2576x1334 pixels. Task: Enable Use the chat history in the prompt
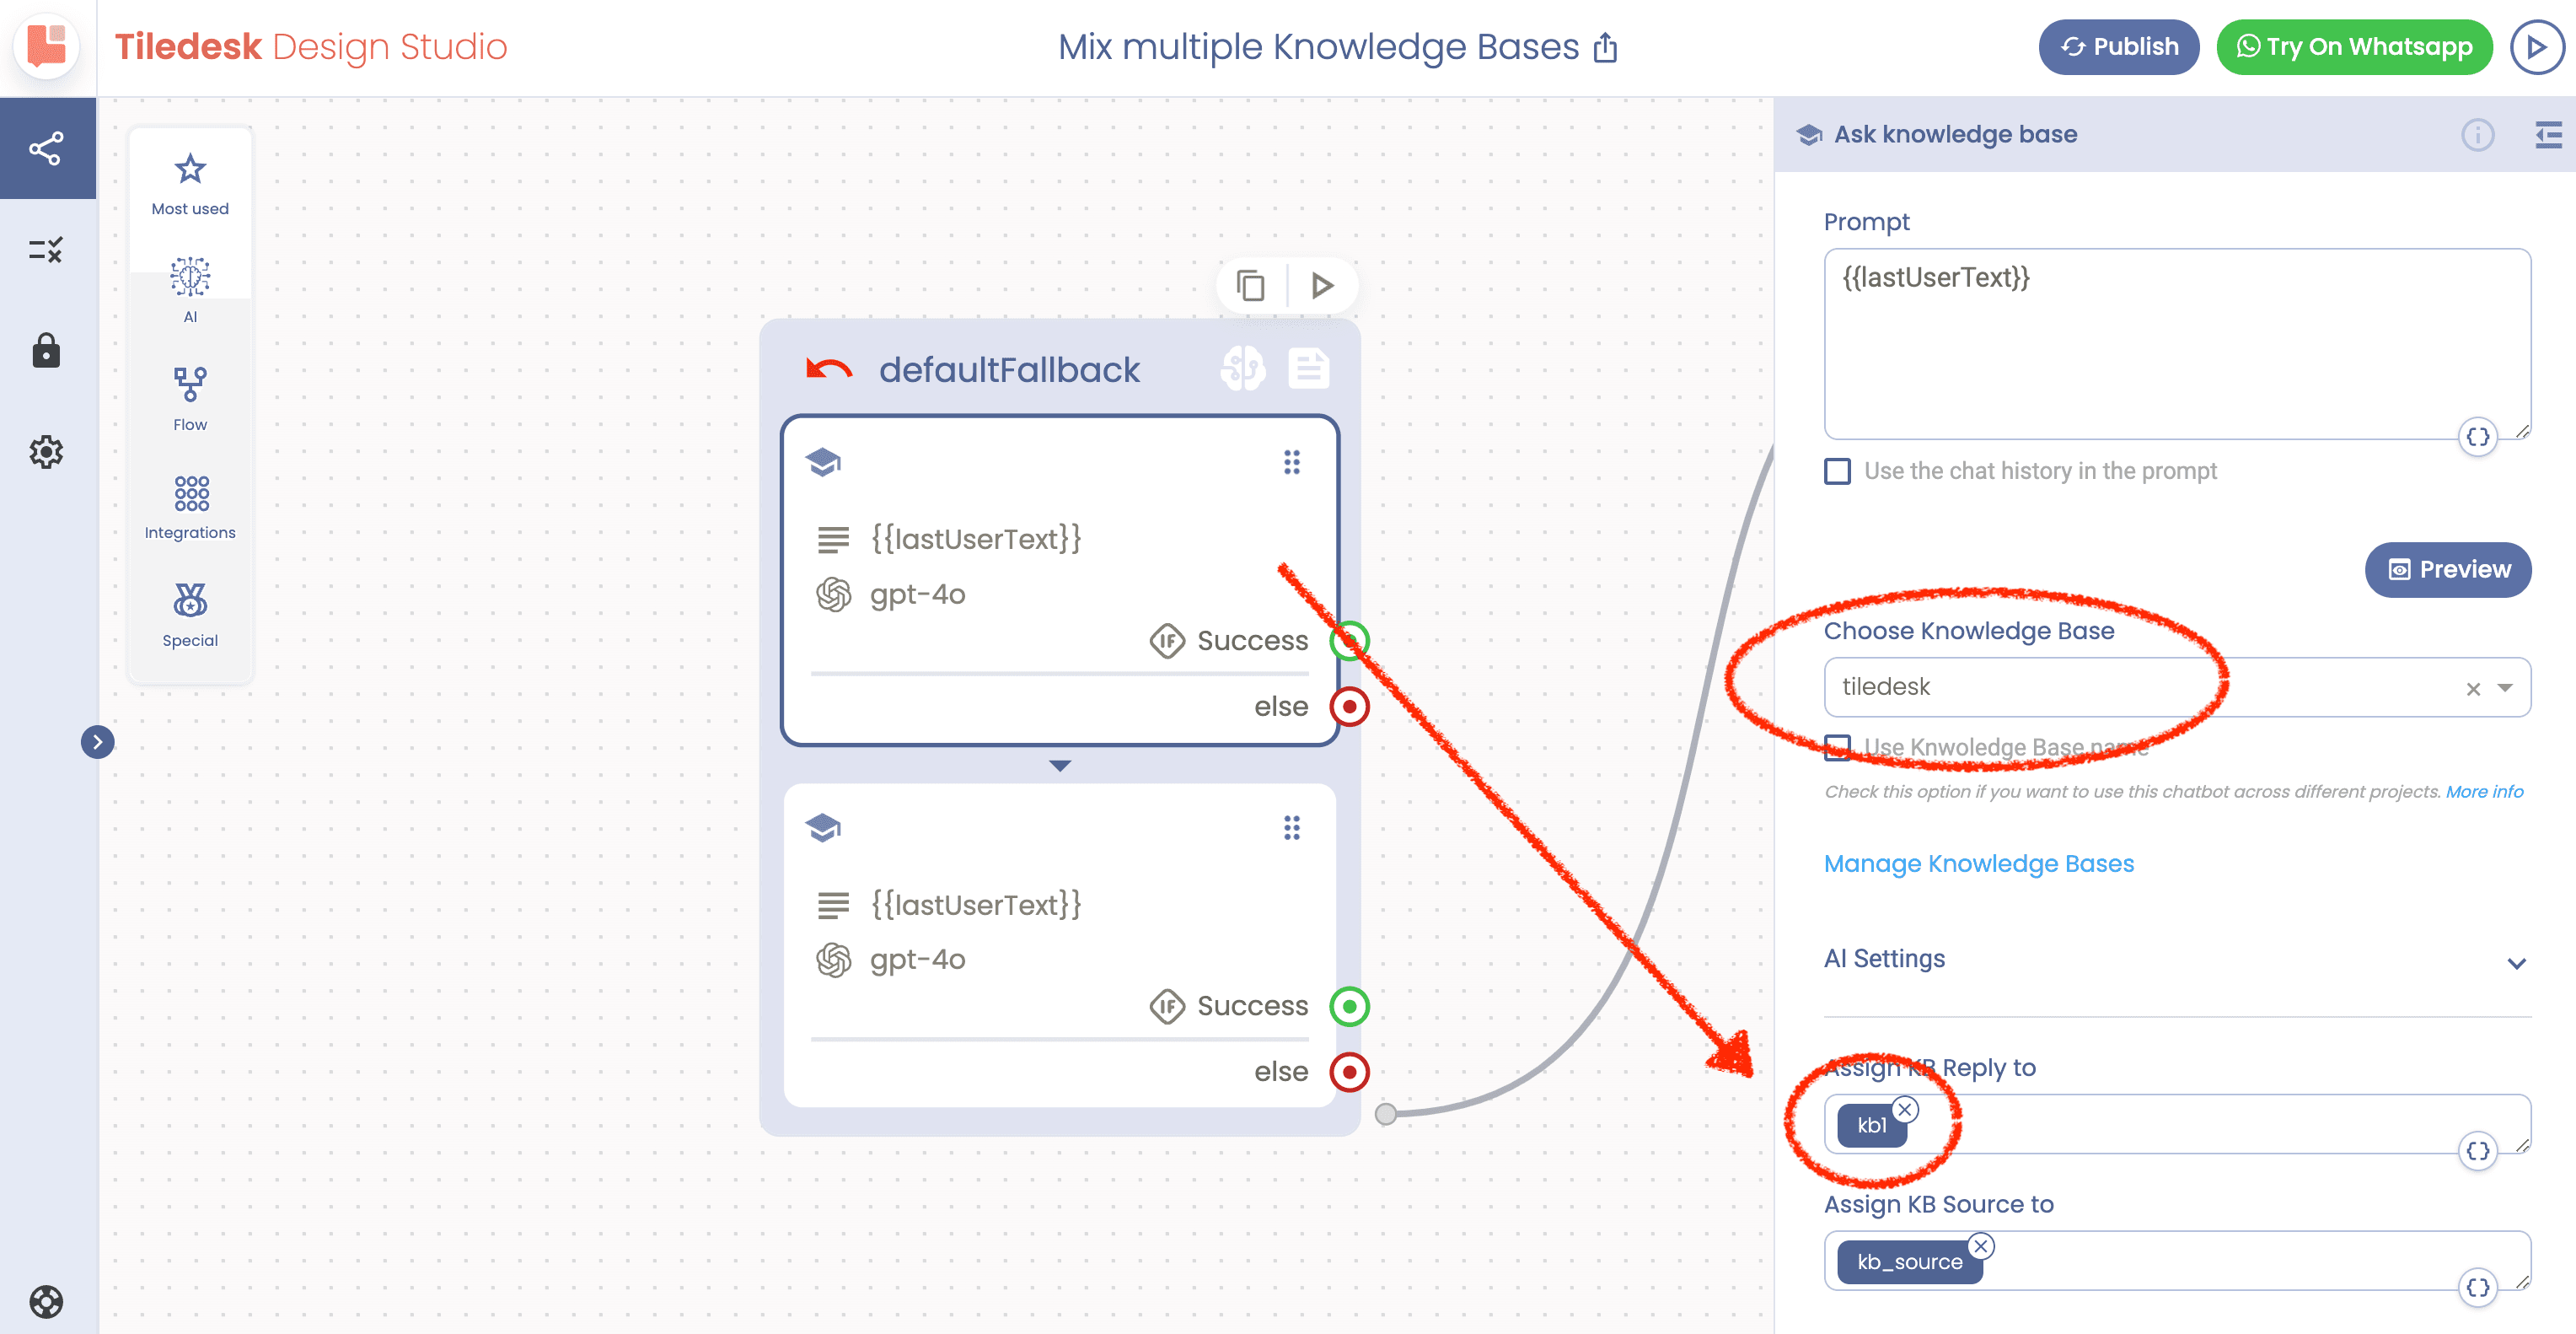[x=1837, y=471]
